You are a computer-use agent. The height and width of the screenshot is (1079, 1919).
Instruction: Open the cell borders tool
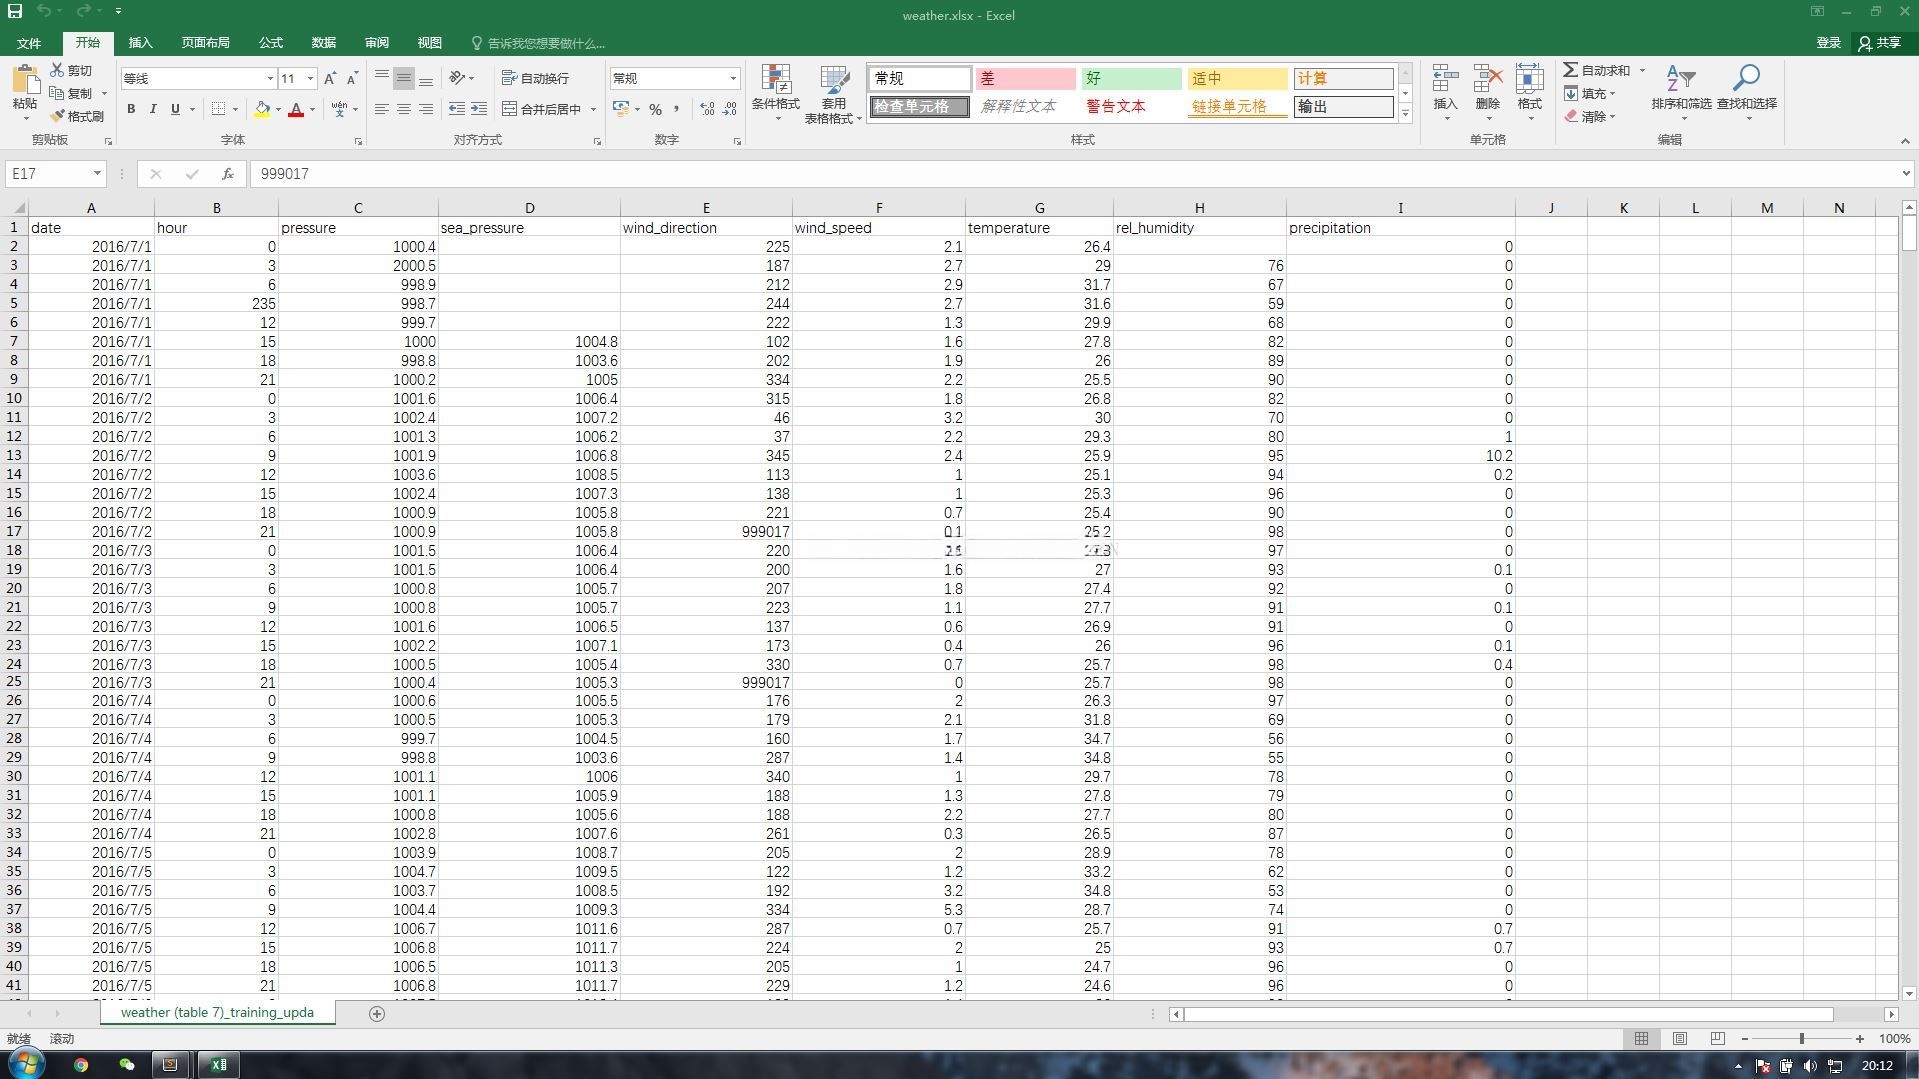point(219,109)
